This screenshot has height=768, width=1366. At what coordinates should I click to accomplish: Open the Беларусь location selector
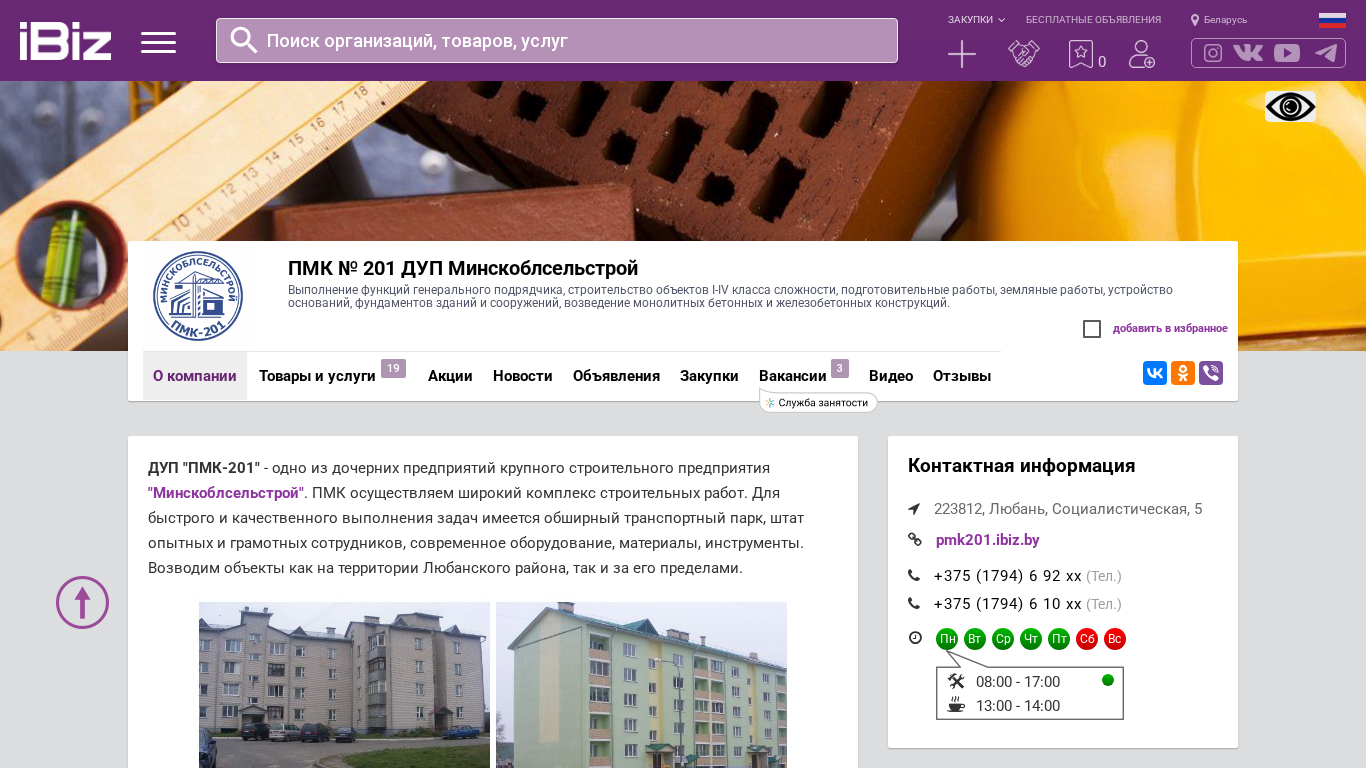tap(1219, 20)
